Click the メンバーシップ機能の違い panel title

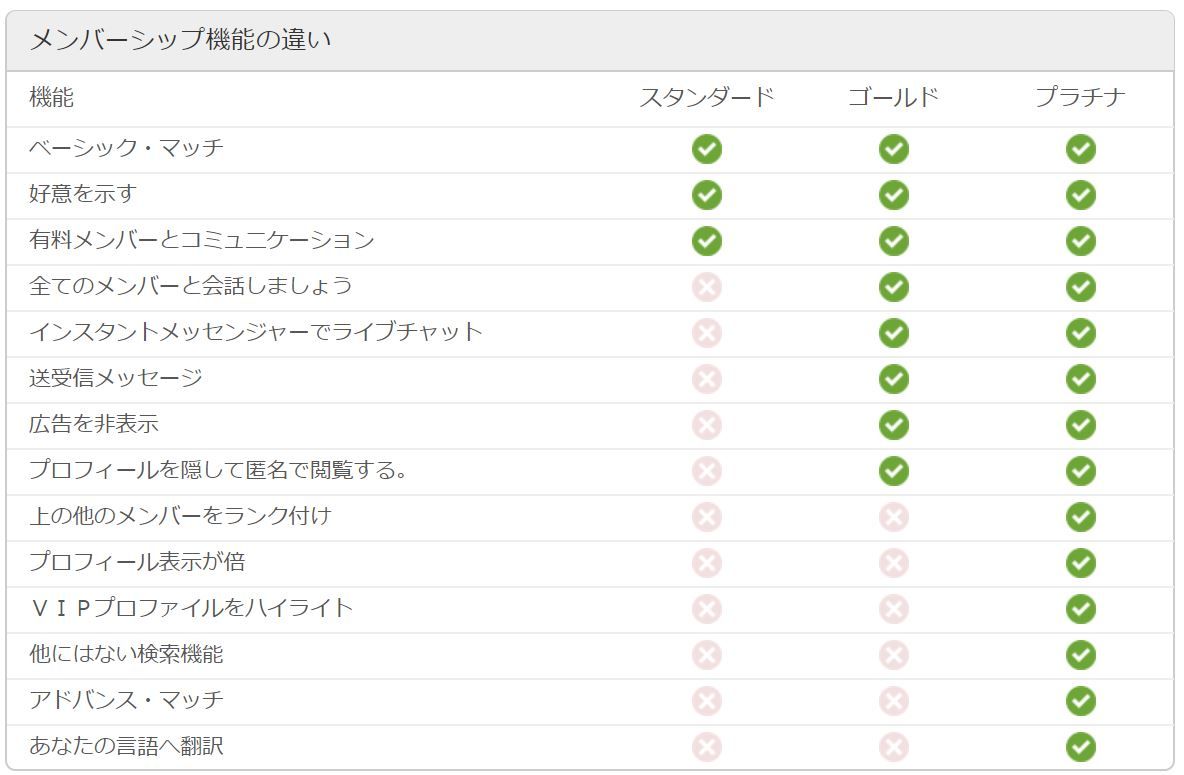[x=180, y=40]
